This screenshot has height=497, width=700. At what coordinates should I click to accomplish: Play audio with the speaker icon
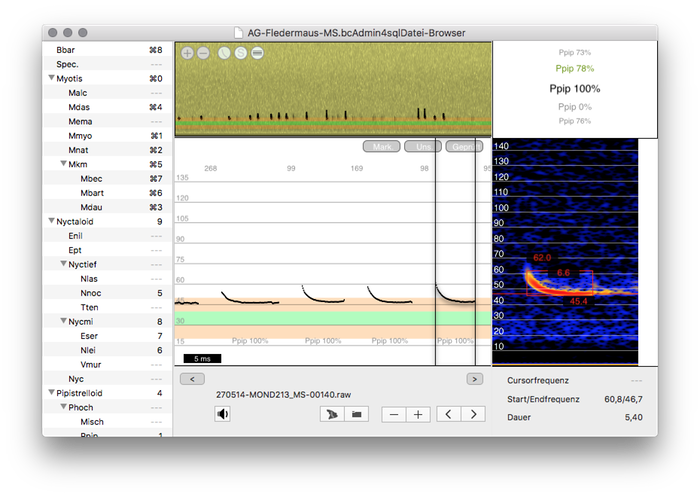[x=223, y=414]
